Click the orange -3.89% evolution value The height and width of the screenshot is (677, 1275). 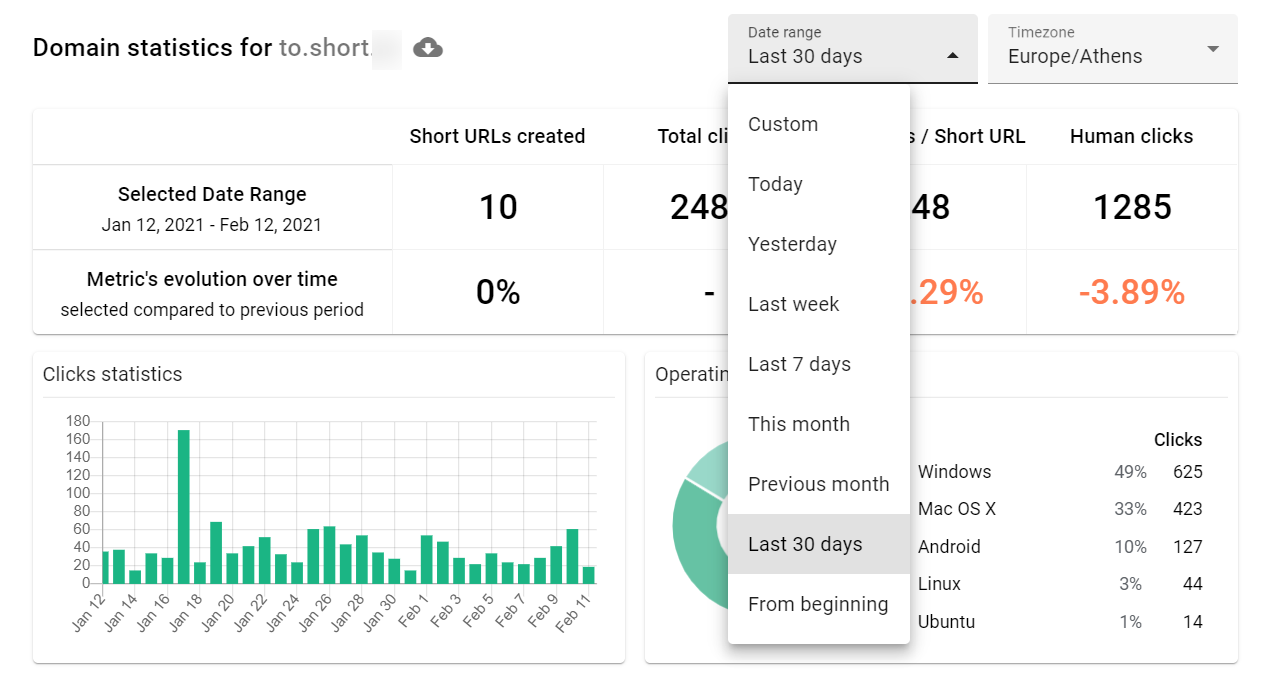[x=1131, y=292]
